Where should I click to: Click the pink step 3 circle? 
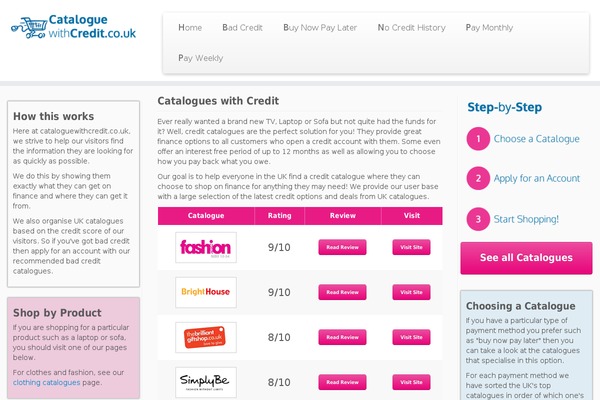(478, 219)
